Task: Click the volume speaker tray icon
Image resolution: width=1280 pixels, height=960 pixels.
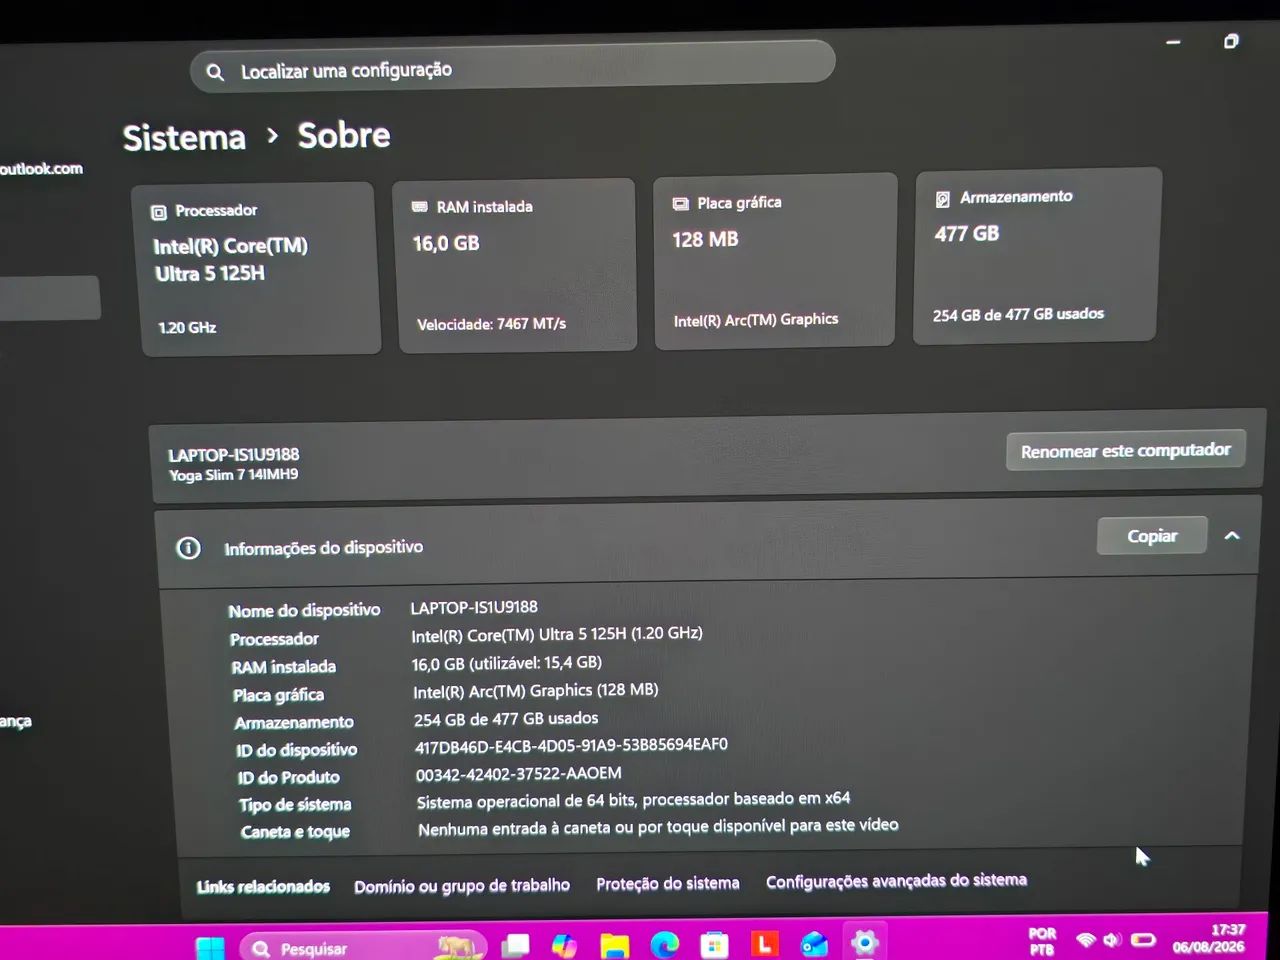Action: click(1112, 940)
